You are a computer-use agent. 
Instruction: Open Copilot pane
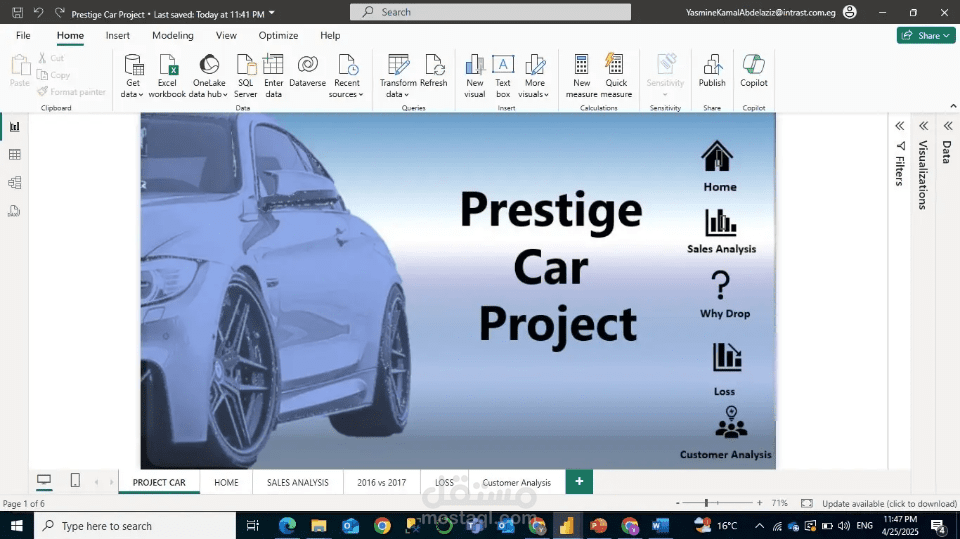click(x=754, y=71)
